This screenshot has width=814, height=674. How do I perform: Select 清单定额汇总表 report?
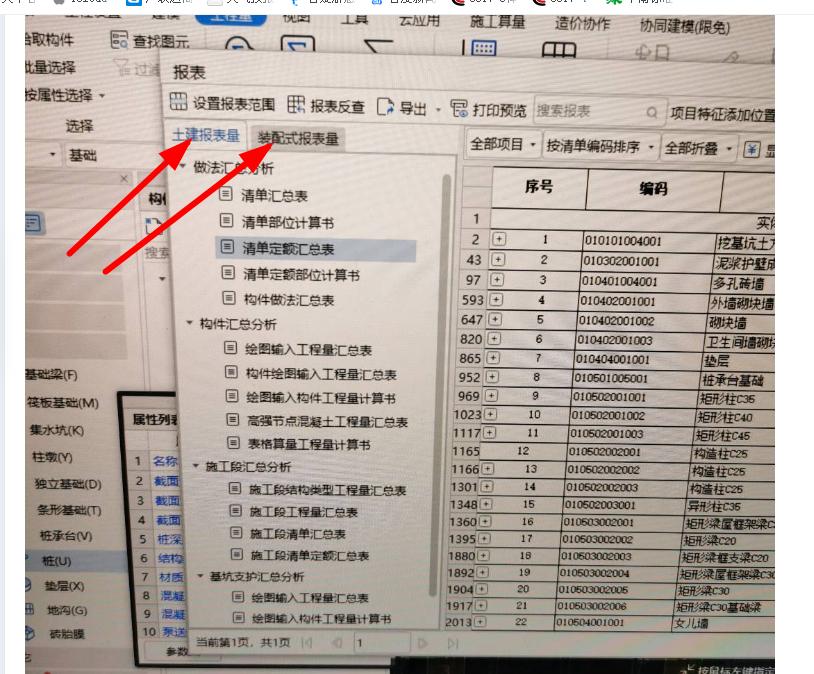tap(316, 248)
